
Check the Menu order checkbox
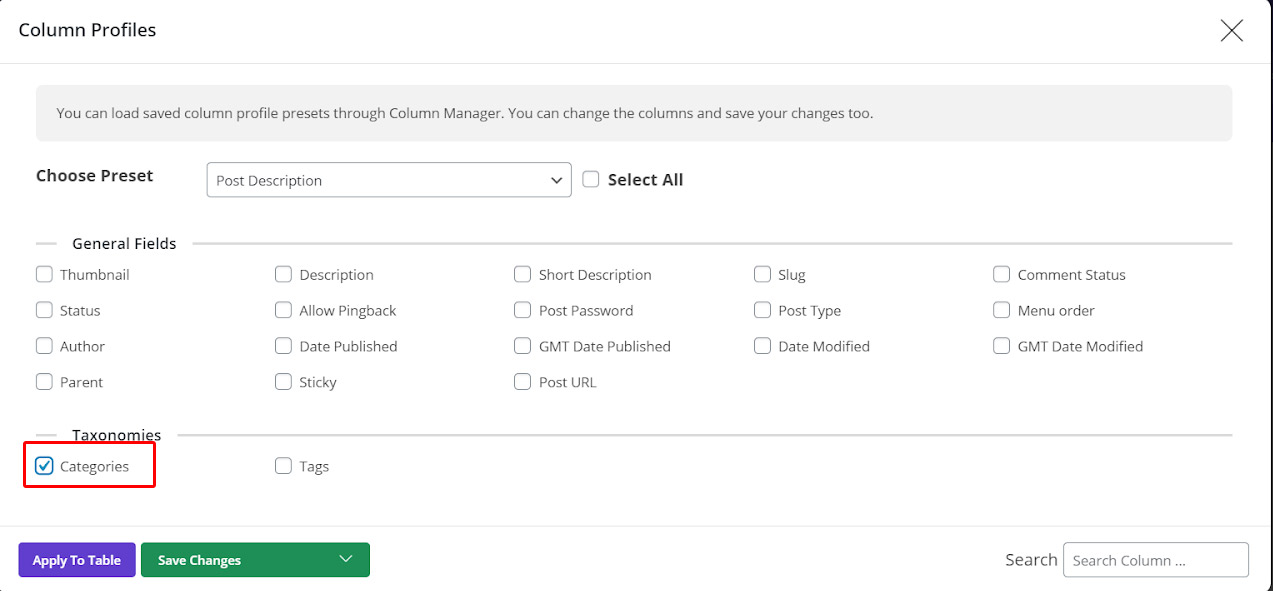click(1001, 310)
